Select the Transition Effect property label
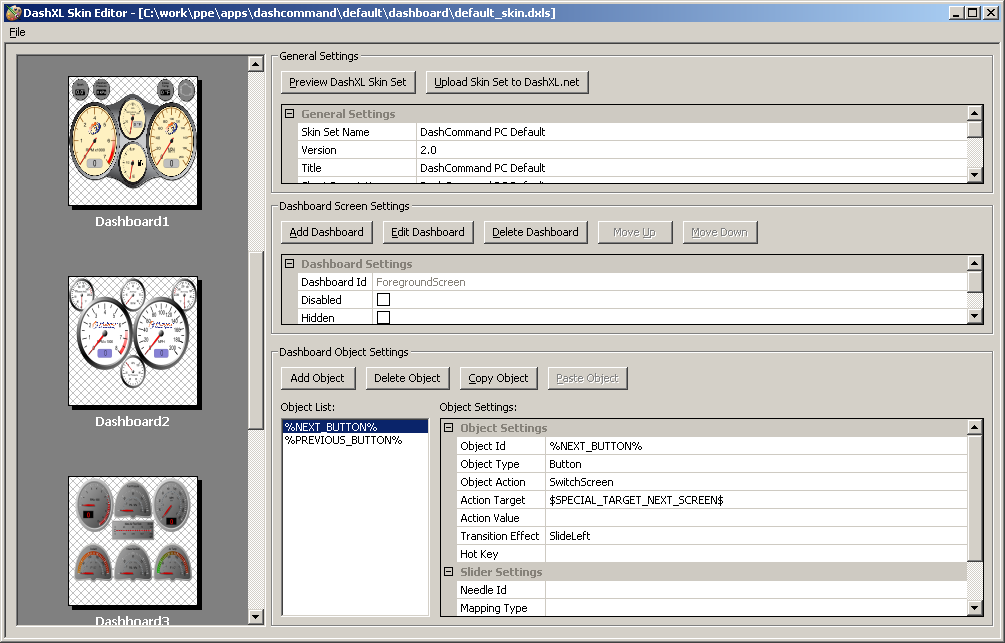Screen dimensions: 1005x643 (500, 535)
